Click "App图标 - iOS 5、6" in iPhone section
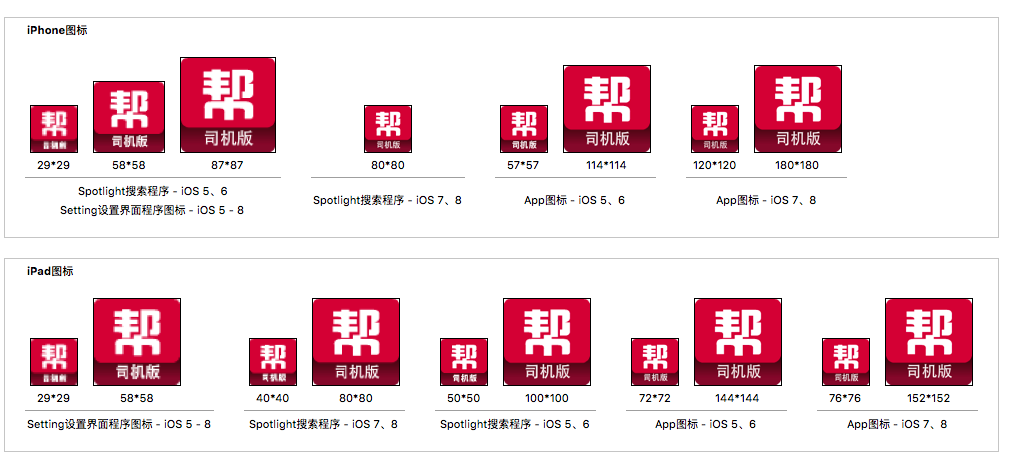1016x466 pixels. (x=575, y=200)
